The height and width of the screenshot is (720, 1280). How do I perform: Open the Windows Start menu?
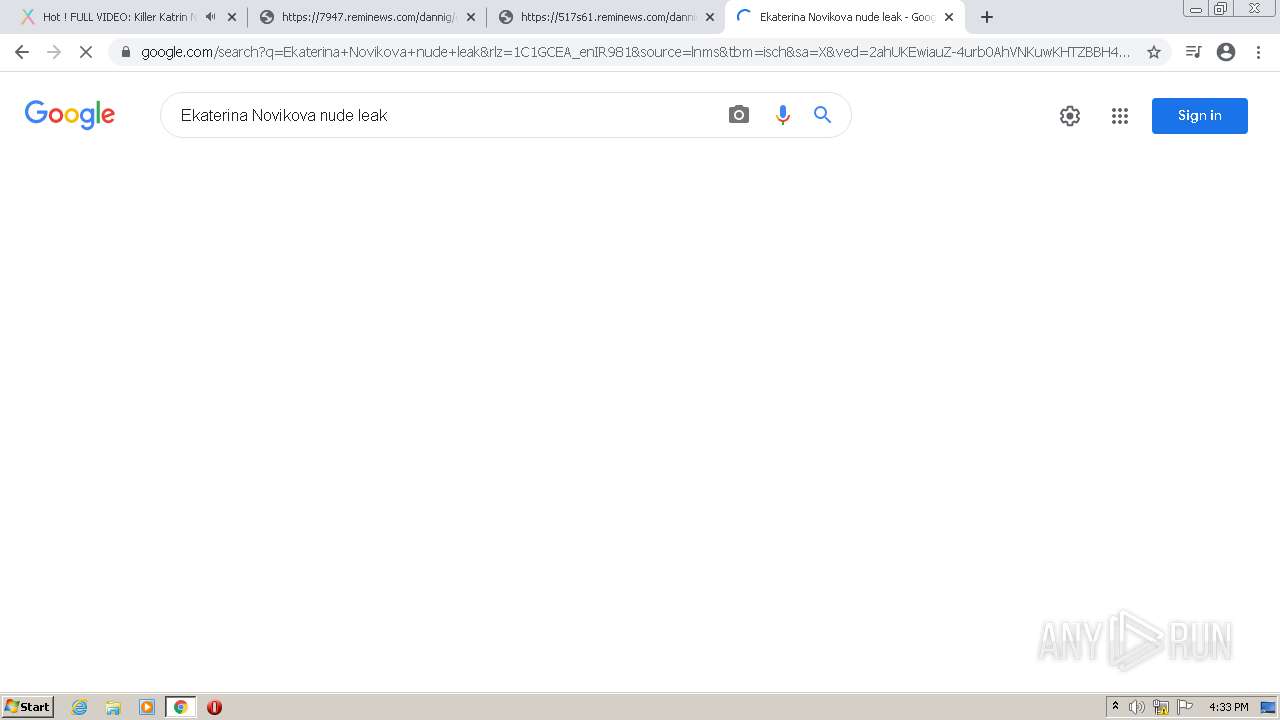28,707
